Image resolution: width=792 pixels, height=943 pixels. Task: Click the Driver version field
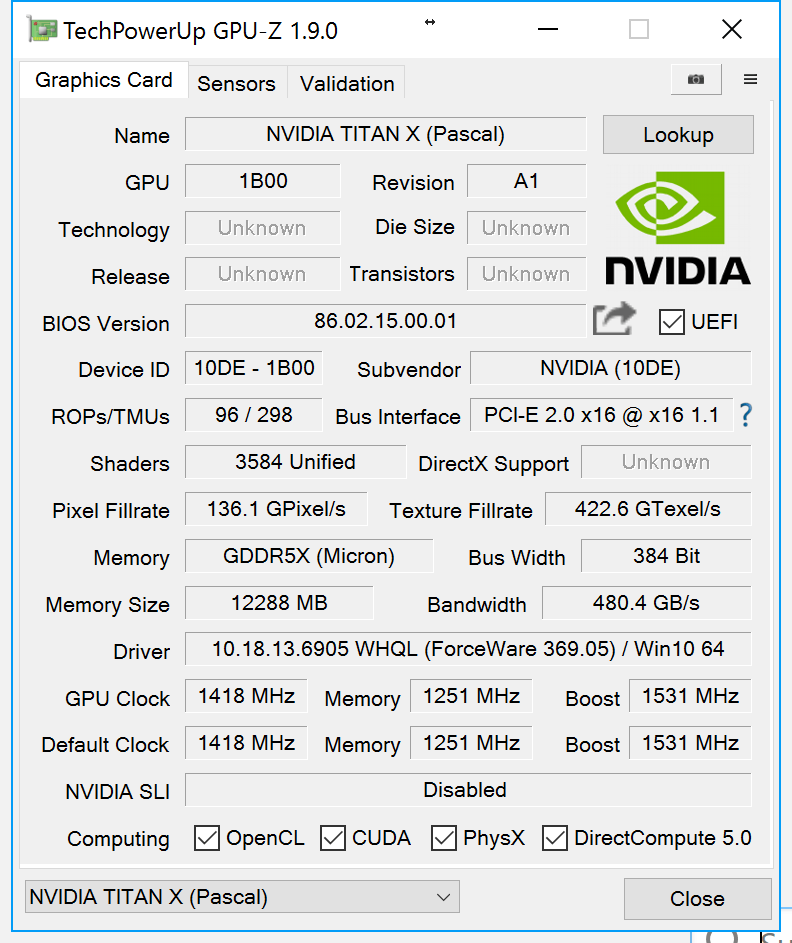pos(467,649)
